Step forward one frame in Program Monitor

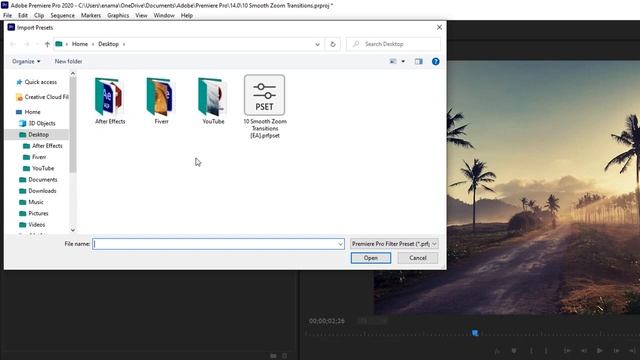616,351
